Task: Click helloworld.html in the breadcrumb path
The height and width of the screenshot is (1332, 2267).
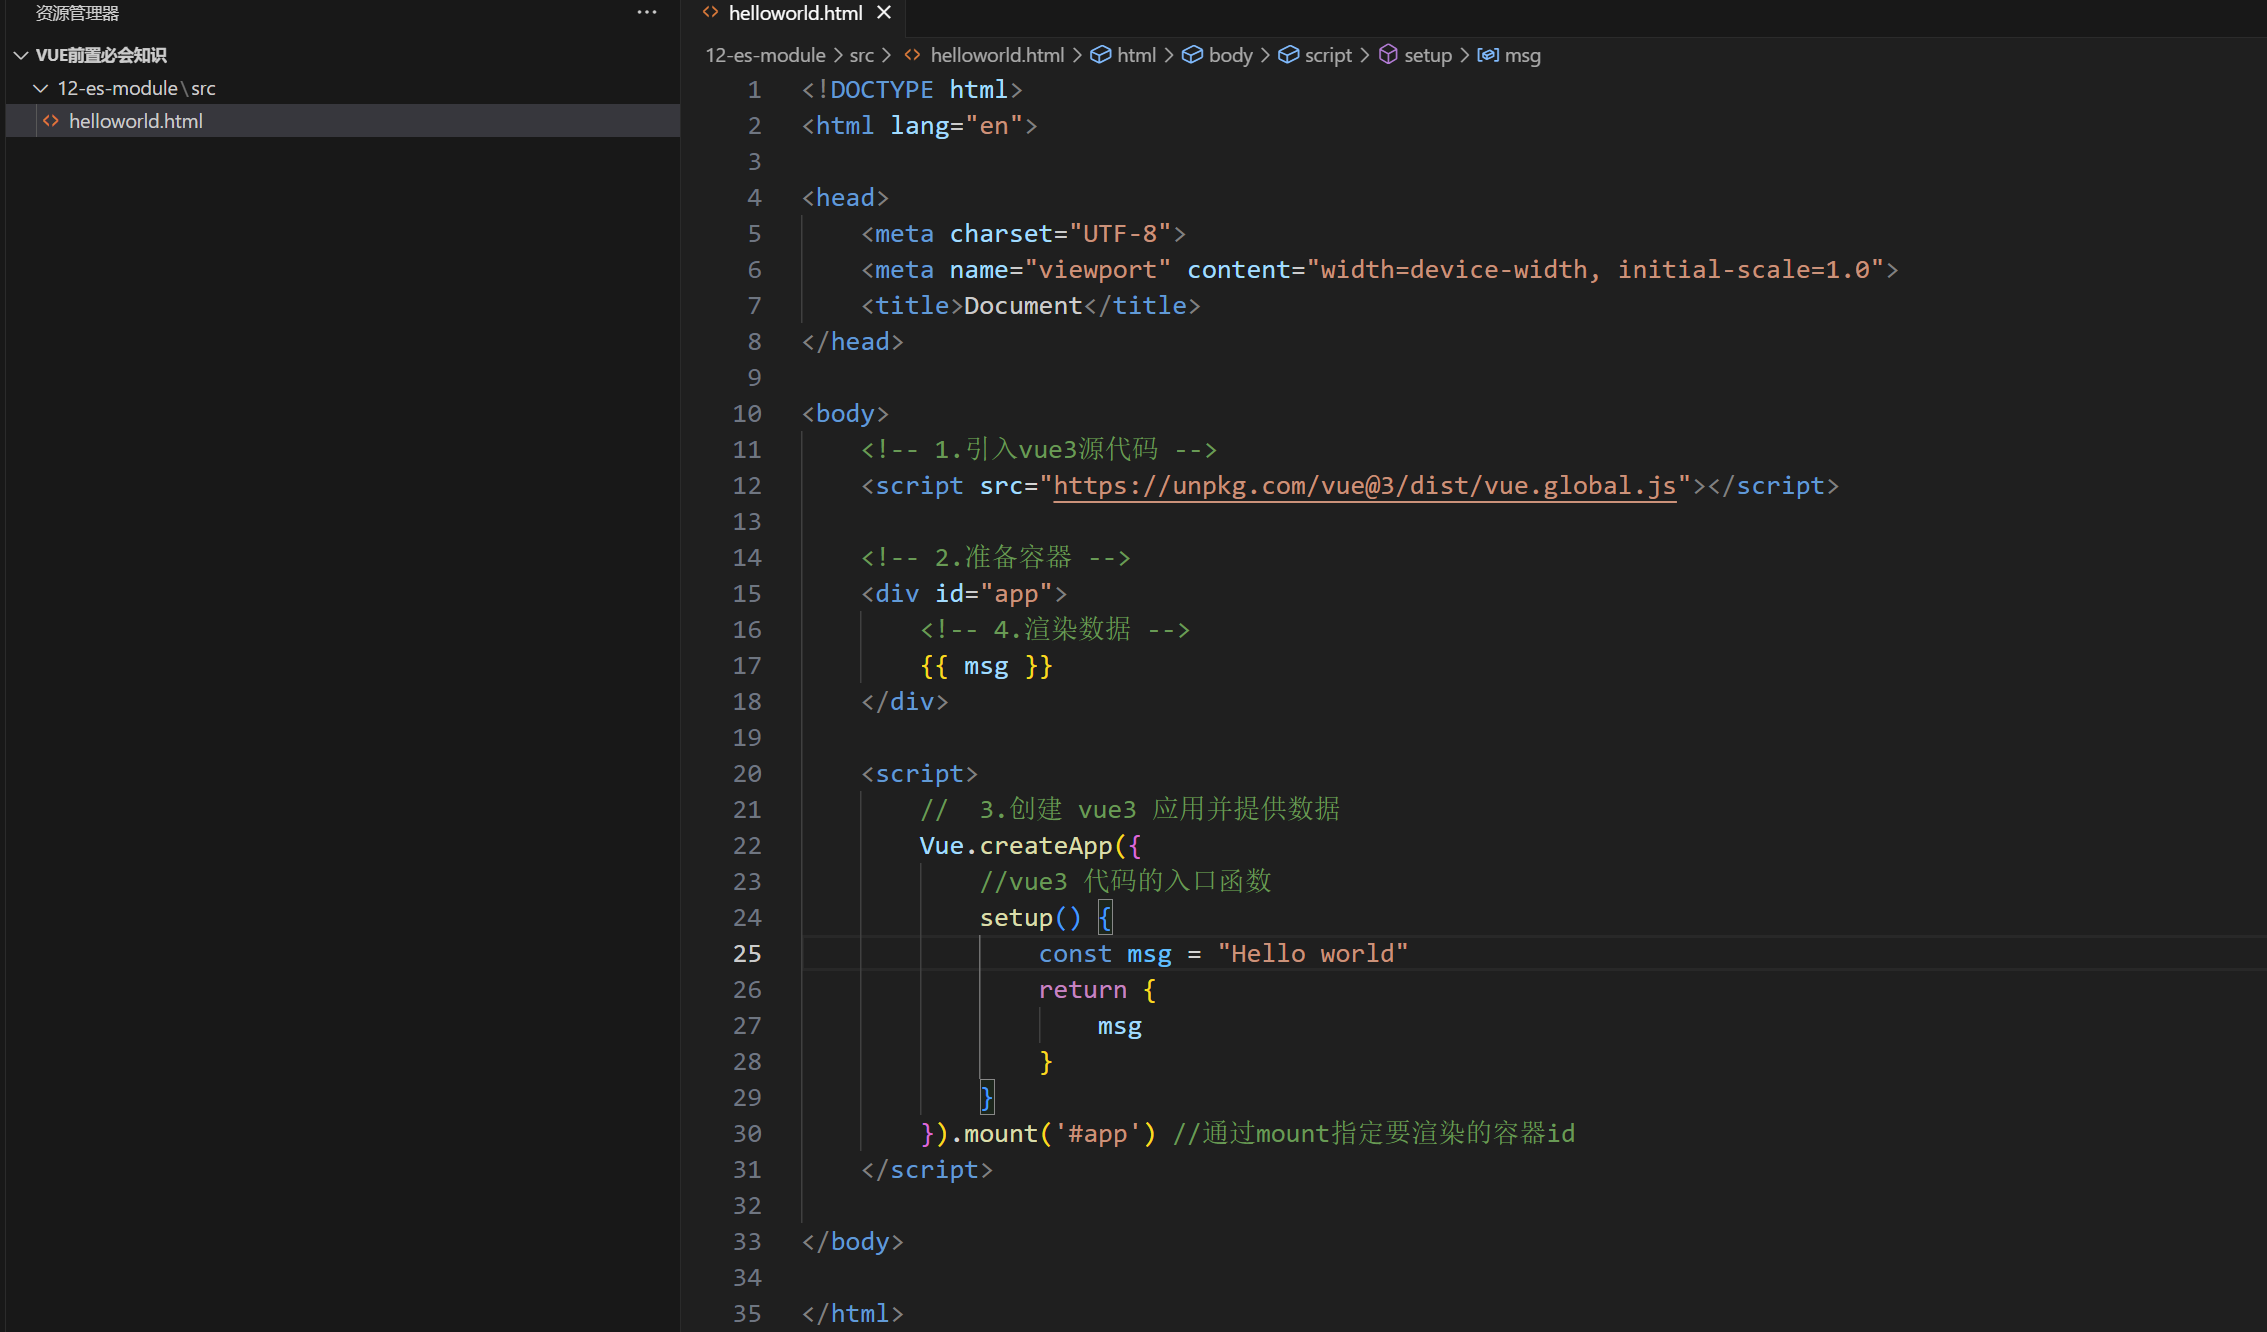Action: coord(996,55)
